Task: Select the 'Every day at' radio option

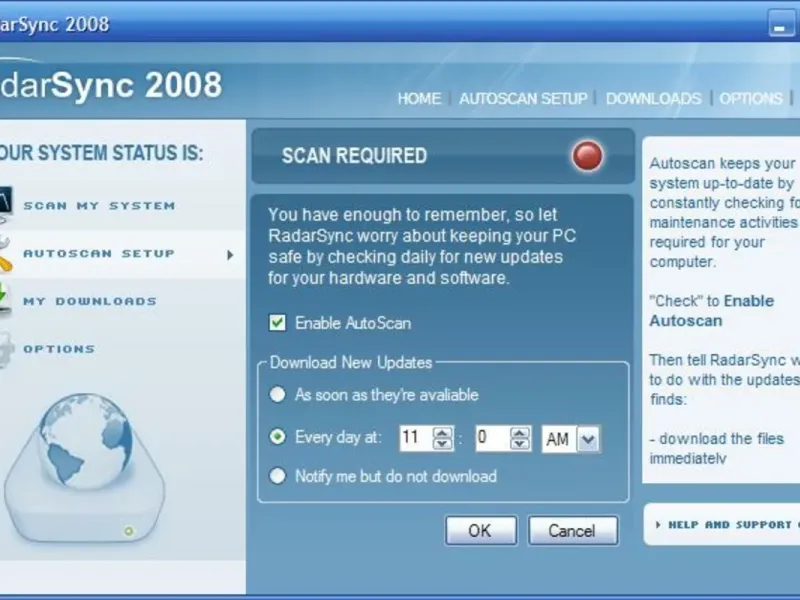Action: 277,437
